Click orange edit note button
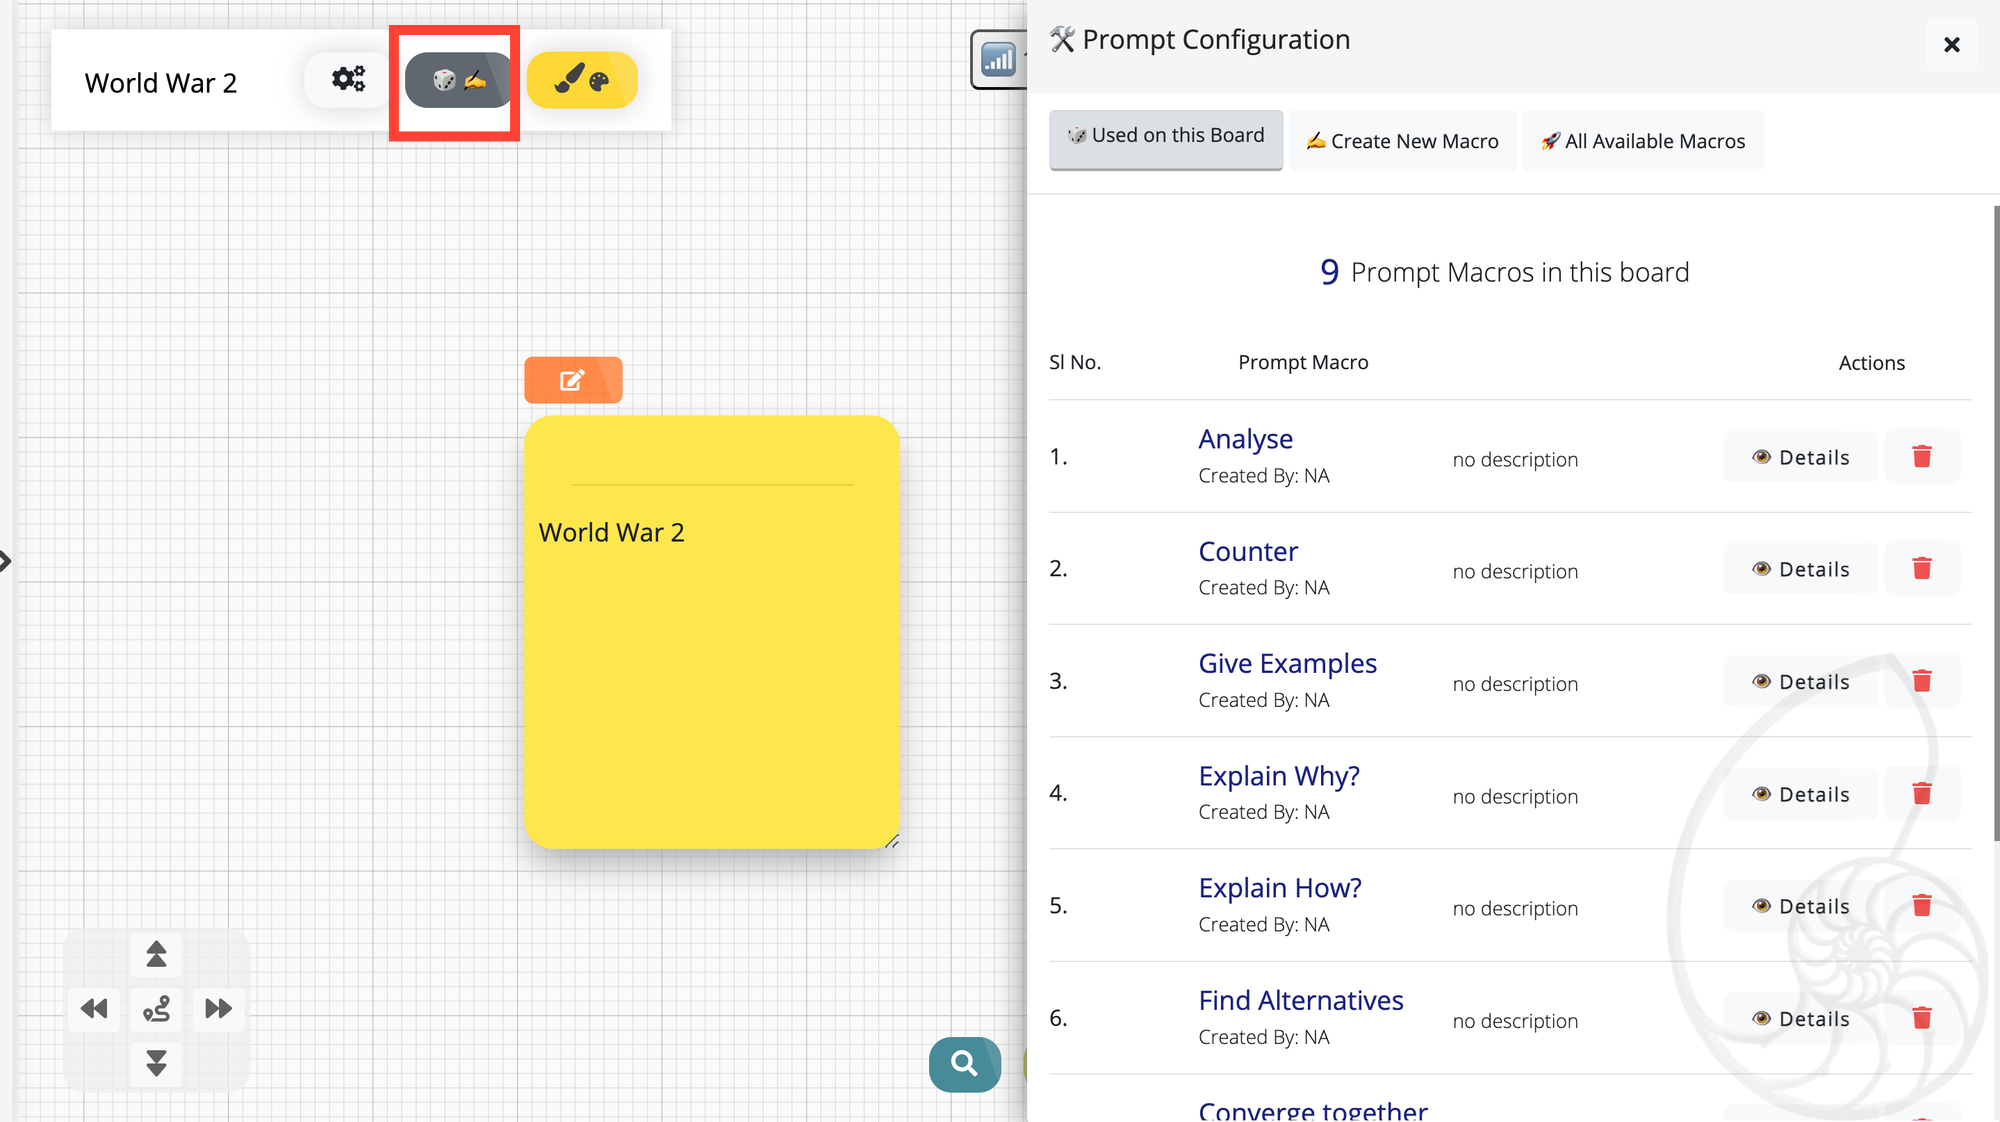2000x1122 pixels. coord(573,380)
